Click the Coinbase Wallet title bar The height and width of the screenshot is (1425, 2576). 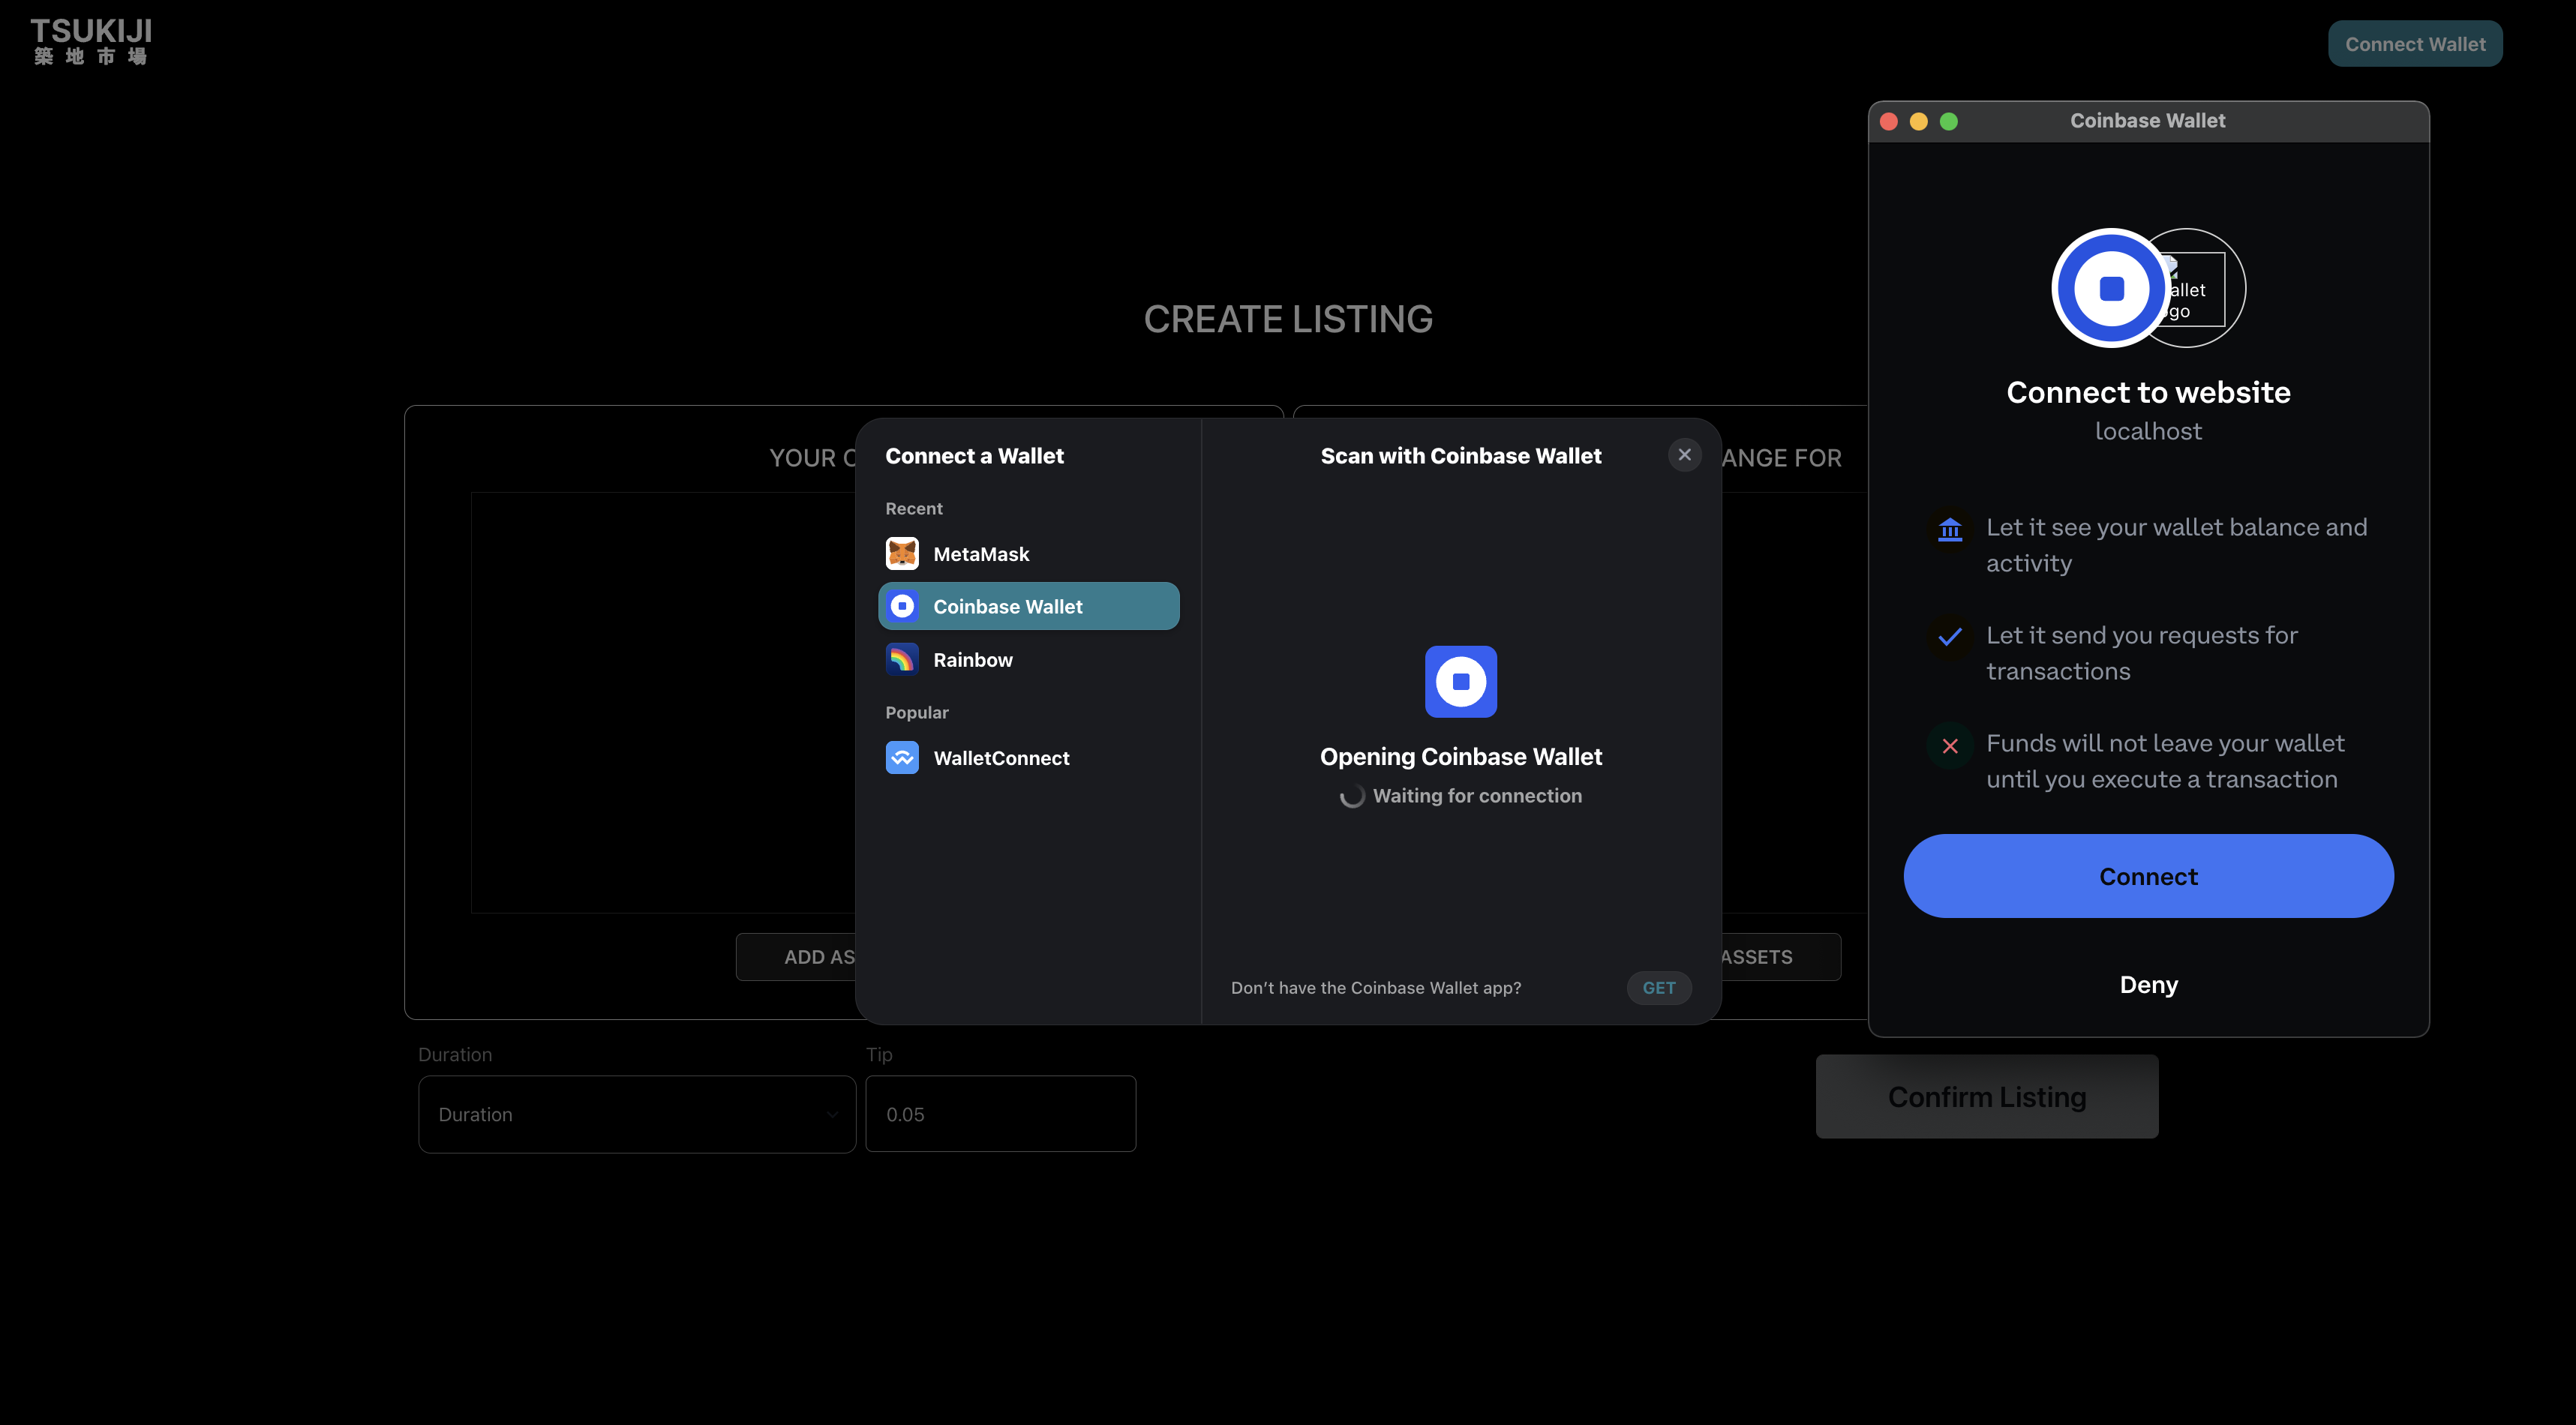(x=2148, y=121)
